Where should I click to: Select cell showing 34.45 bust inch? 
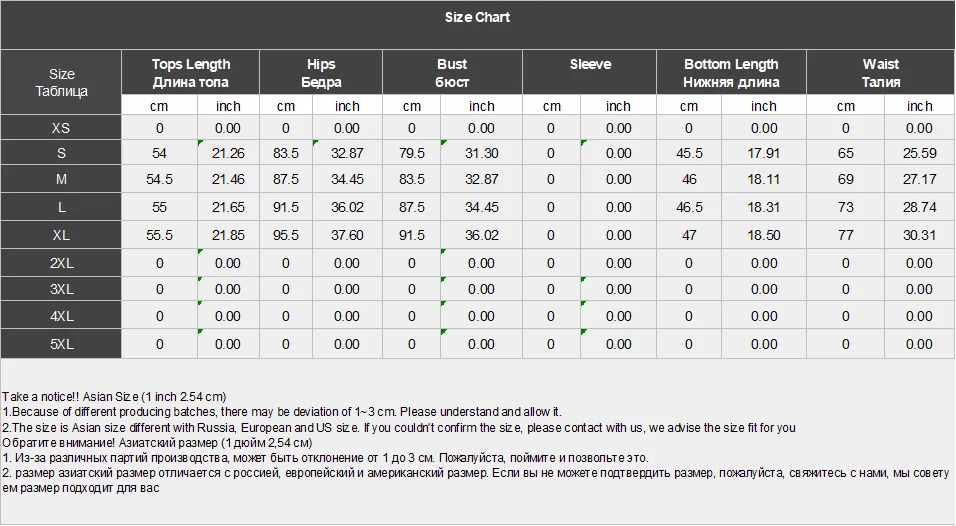(482, 207)
